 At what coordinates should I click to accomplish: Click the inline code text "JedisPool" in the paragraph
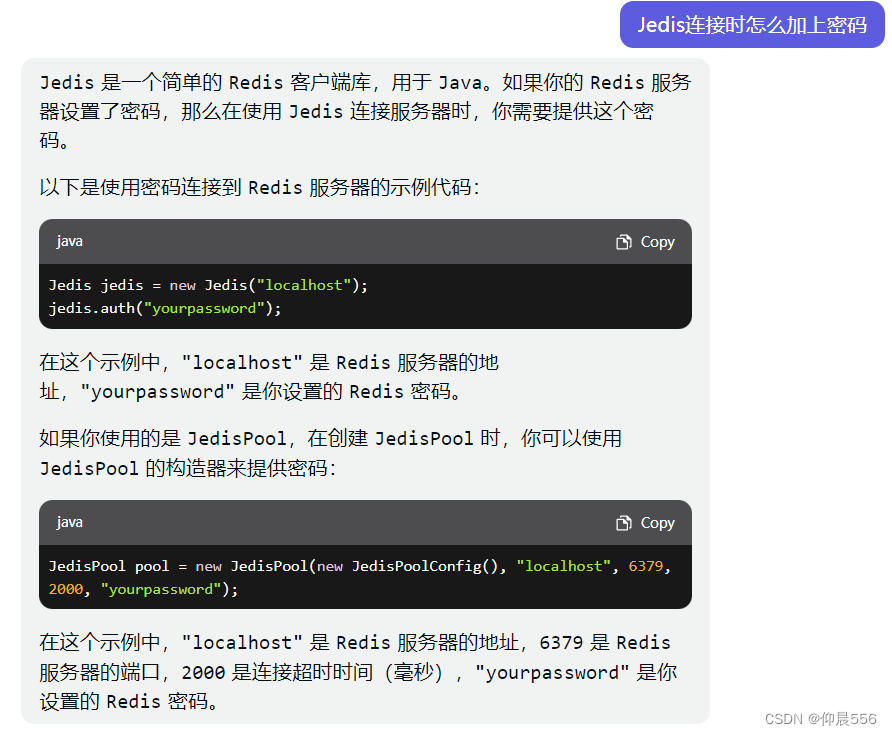(237, 438)
